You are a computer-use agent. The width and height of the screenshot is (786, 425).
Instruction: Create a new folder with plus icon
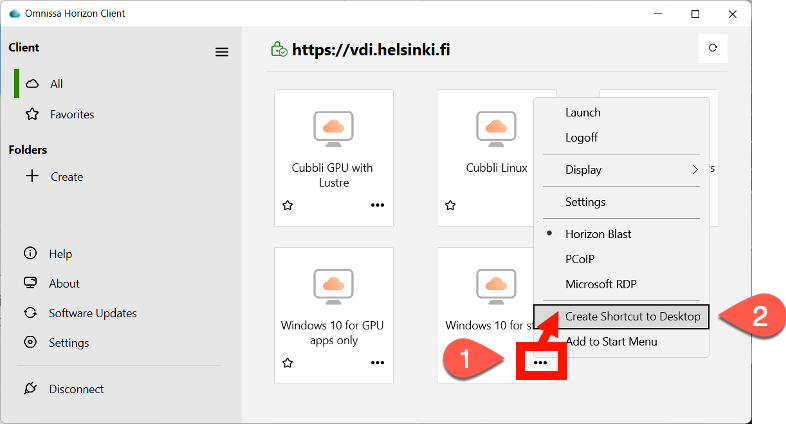click(x=54, y=176)
